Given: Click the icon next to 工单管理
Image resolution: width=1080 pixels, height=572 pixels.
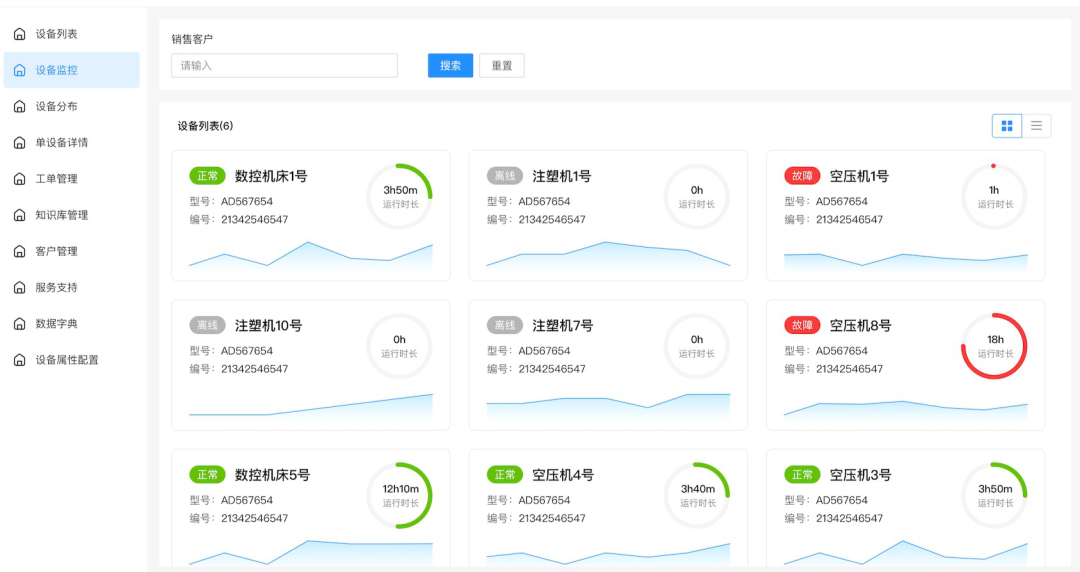Looking at the screenshot, I should point(19,179).
